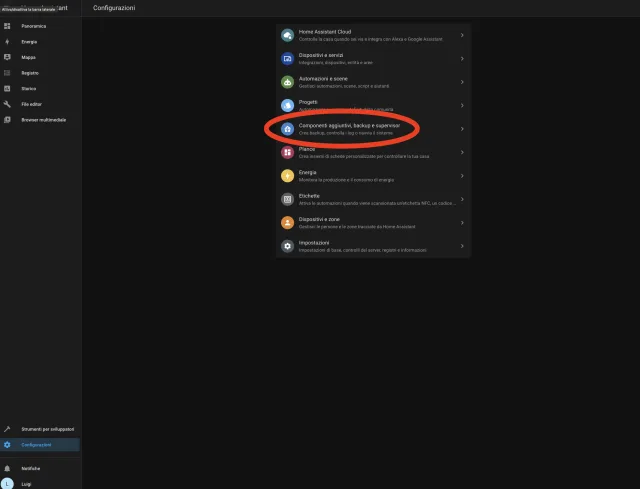Click the yellow Energia lightning icon
The width and height of the screenshot is (640, 489).
pos(288,175)
